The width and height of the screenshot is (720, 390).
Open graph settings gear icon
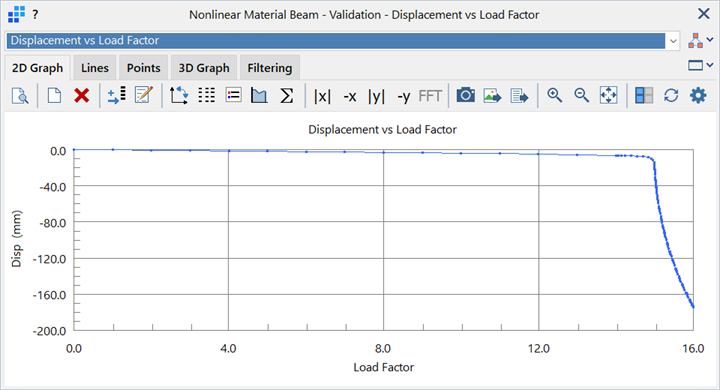(x=698, y=96)
